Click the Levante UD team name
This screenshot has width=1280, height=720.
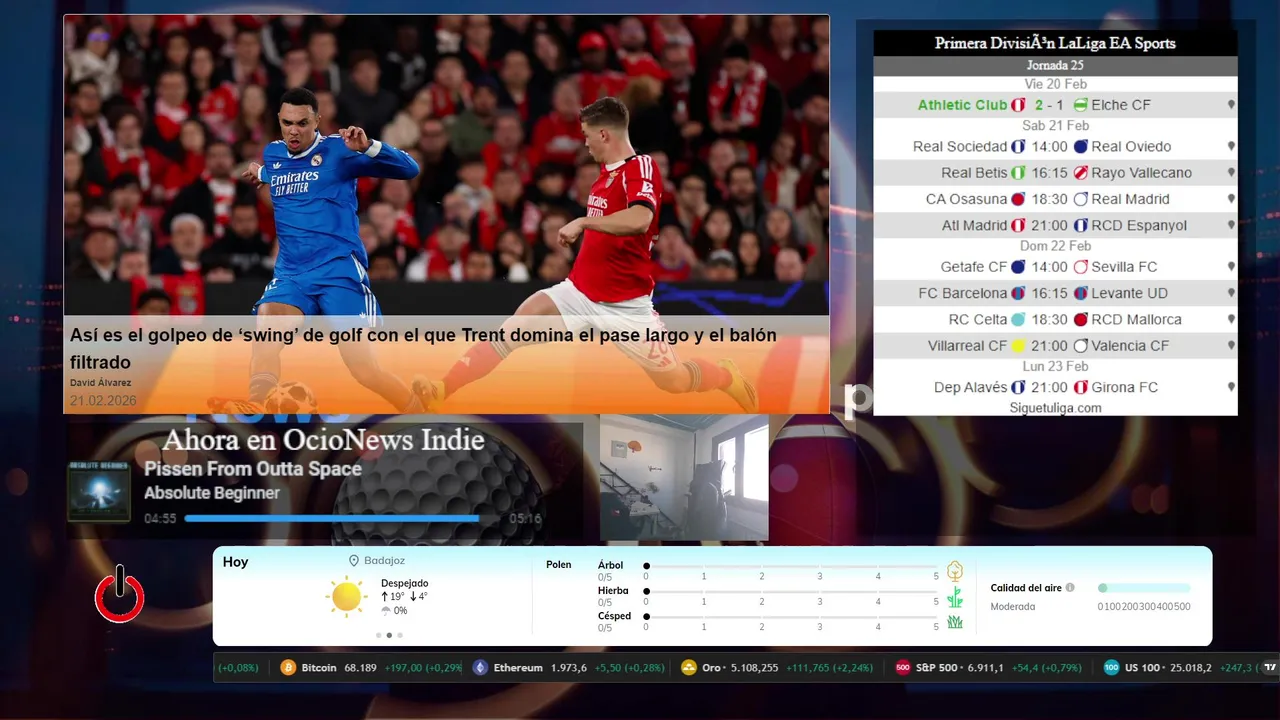pos(1129,293)
